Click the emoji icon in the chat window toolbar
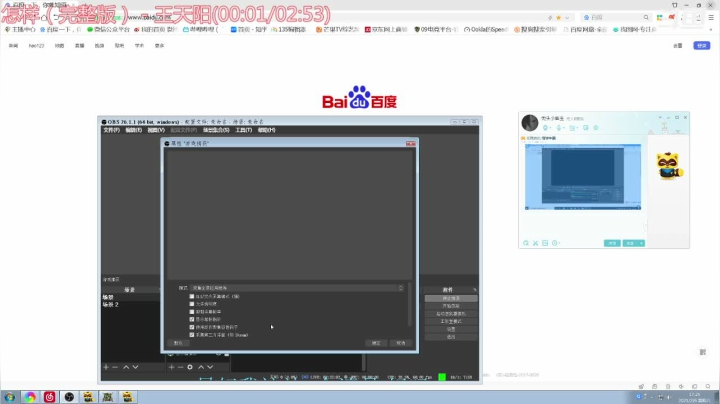The height and width of the screenshot is (404, 720). pos(526,243)
